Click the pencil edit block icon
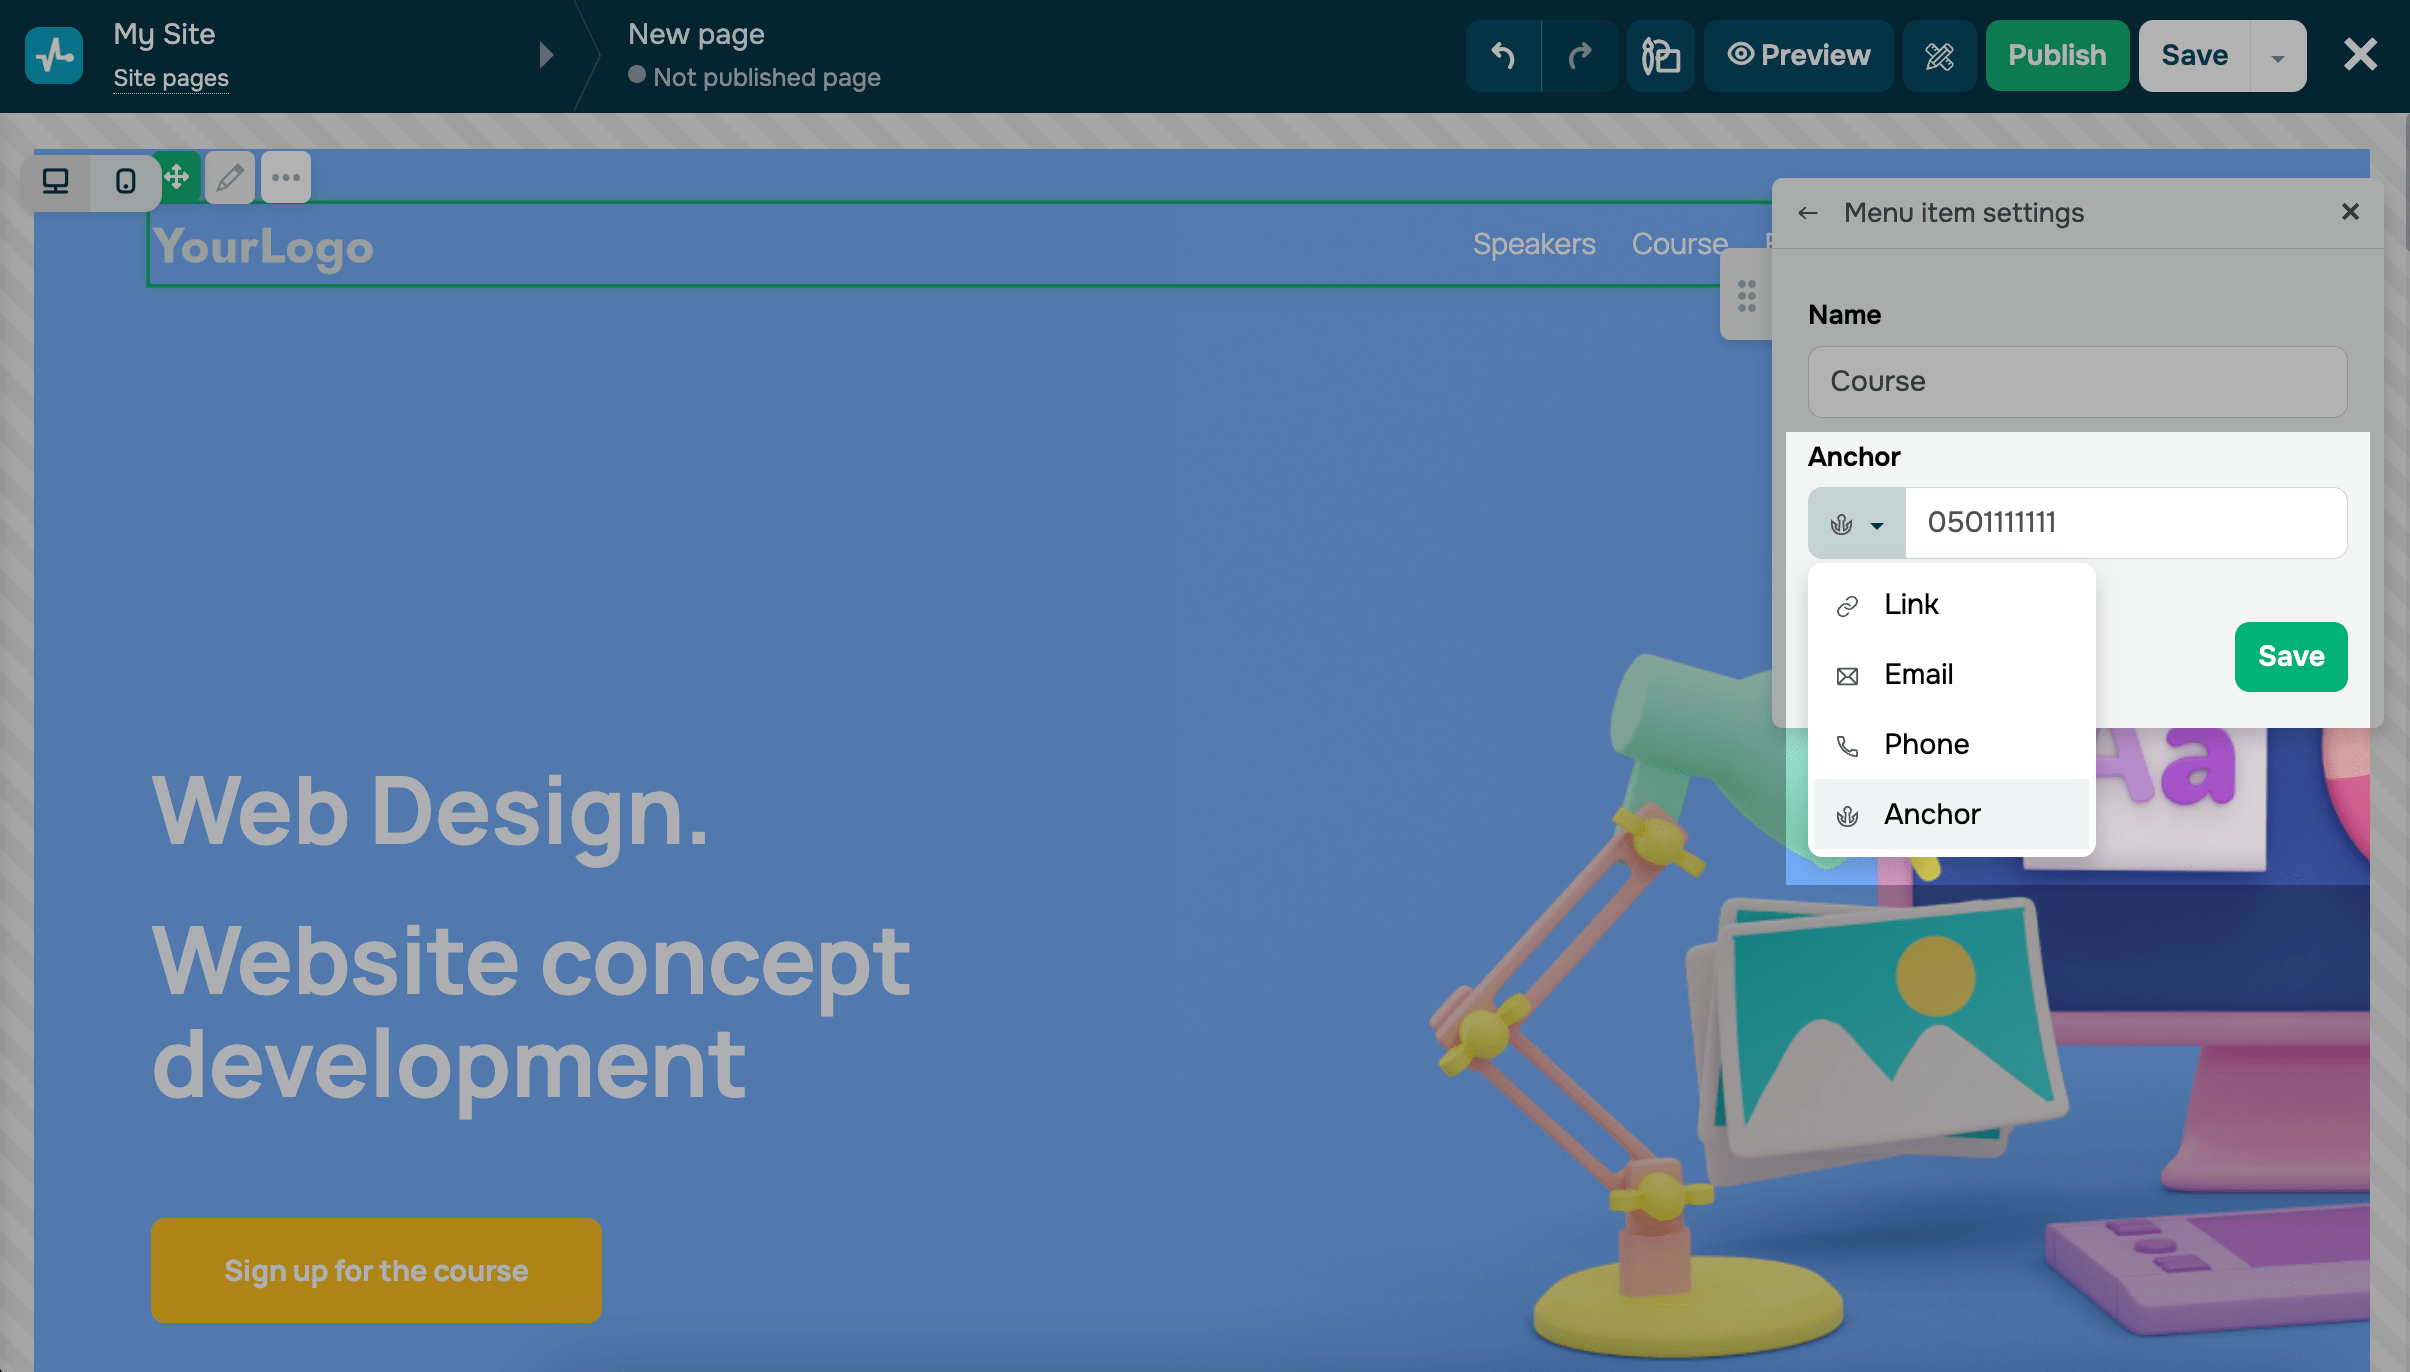This screenshot has width=2410, height=1372. pyautogui.click(x=230, y=178)
